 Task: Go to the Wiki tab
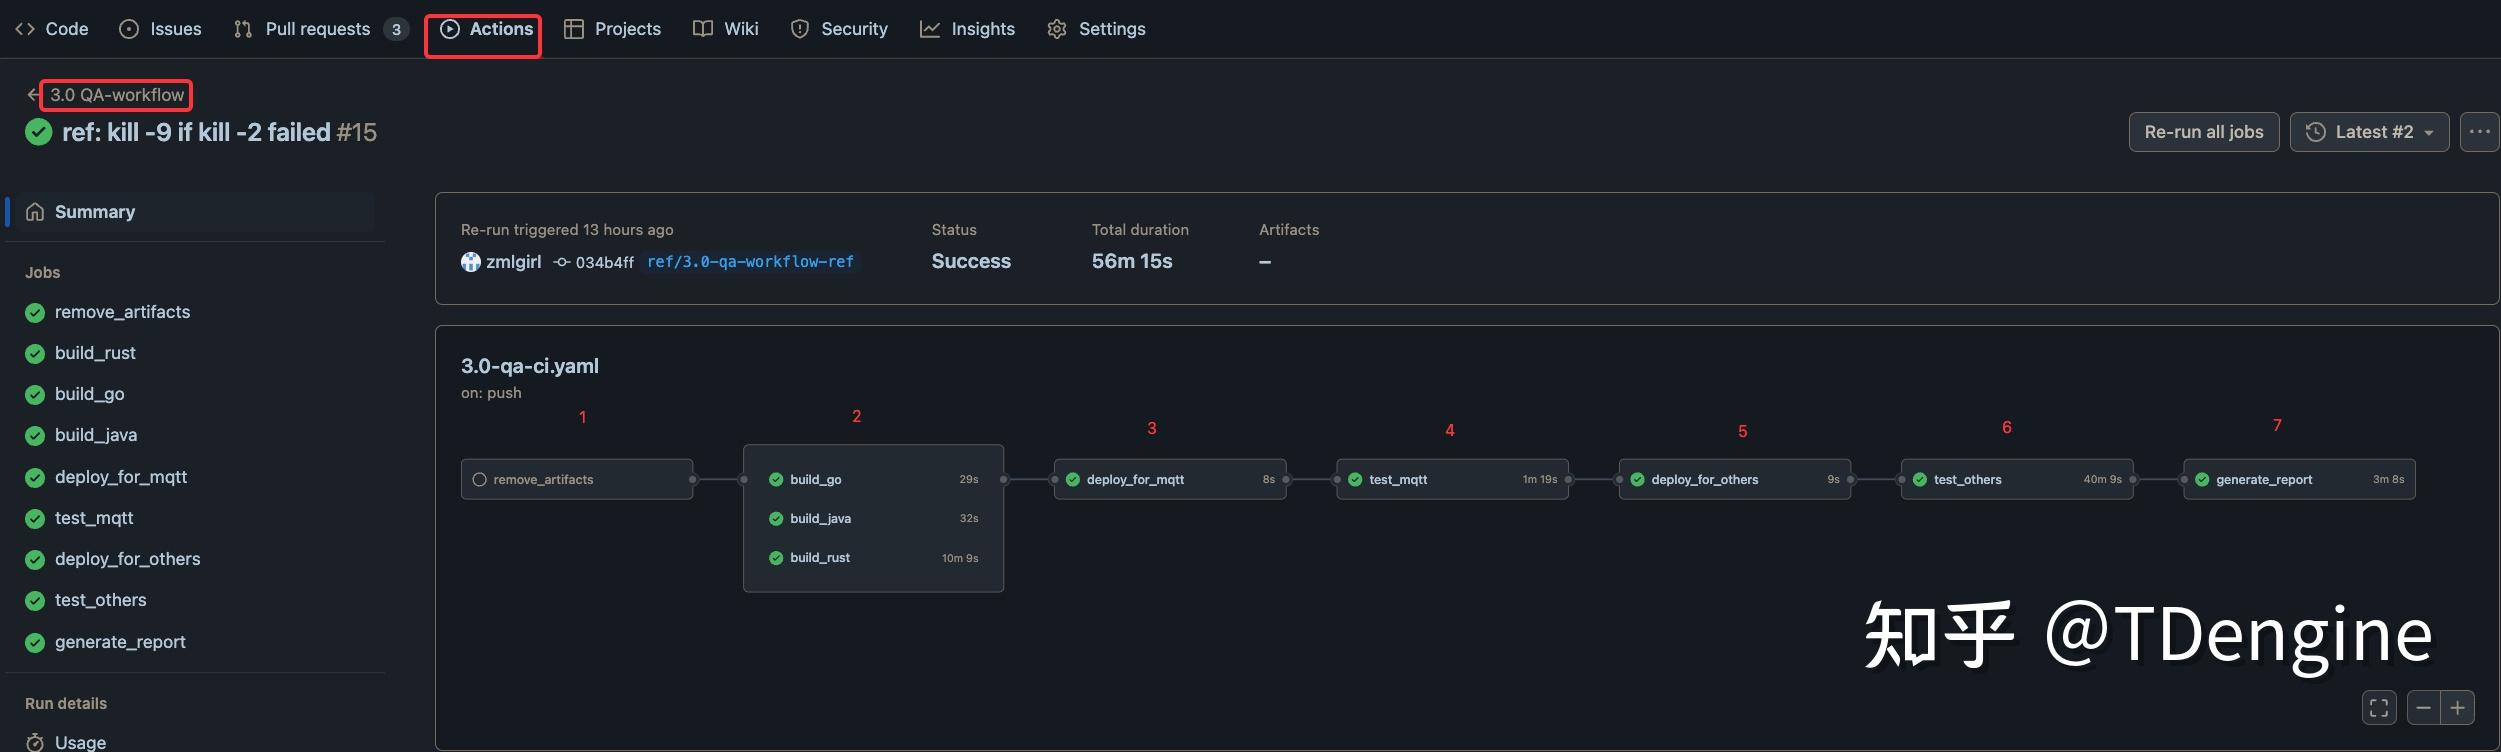(726, 29)
